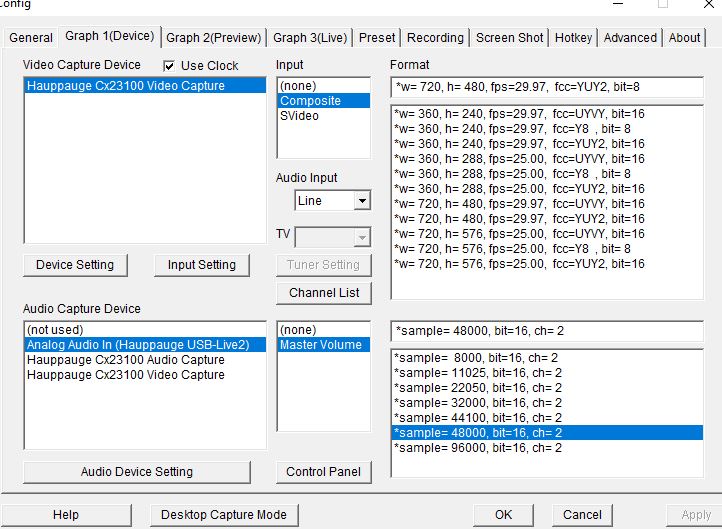Viewport: 722px width, 529px height.
Task: Select sample 44100 audio format
Action: pyautogui.click(x=547, y=418)
